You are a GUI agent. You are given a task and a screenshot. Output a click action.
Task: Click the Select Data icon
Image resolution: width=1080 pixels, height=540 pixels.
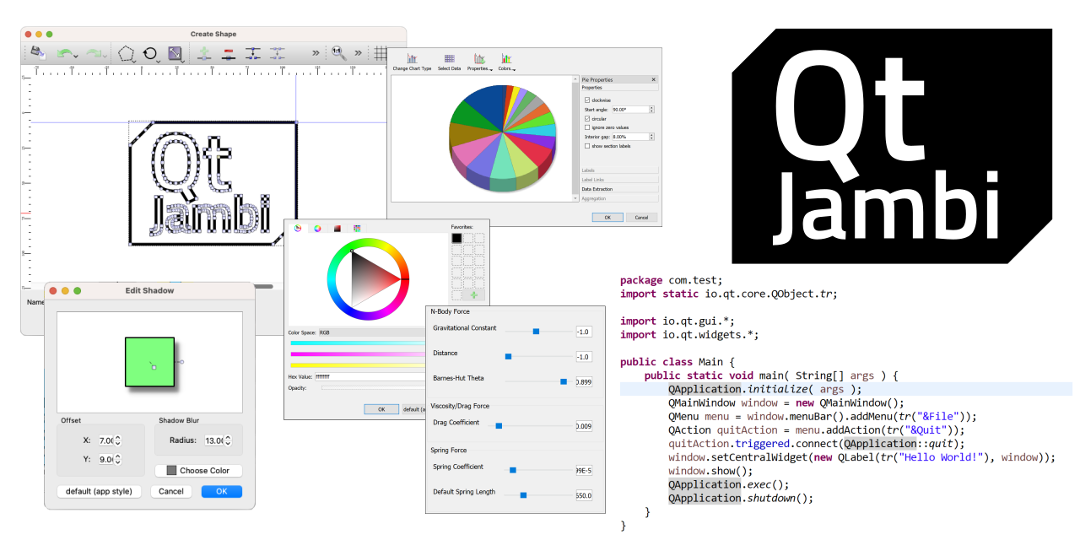coord(449,59)
